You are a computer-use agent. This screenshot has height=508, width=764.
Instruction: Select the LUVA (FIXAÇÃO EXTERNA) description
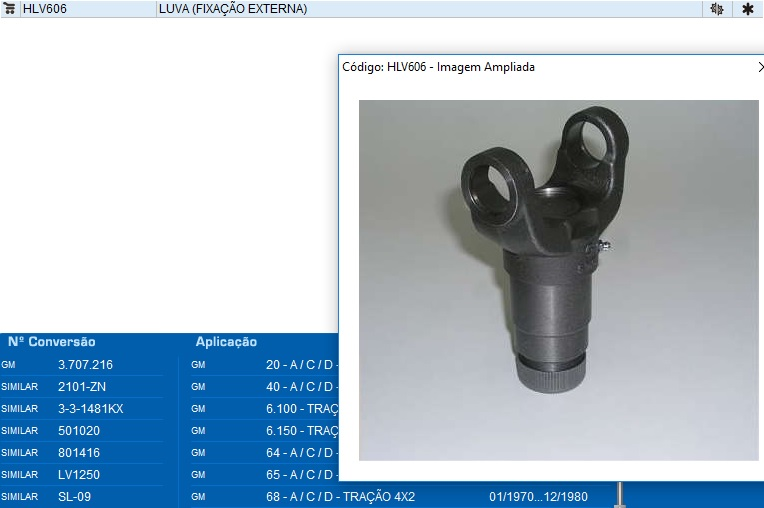[232, 9]
